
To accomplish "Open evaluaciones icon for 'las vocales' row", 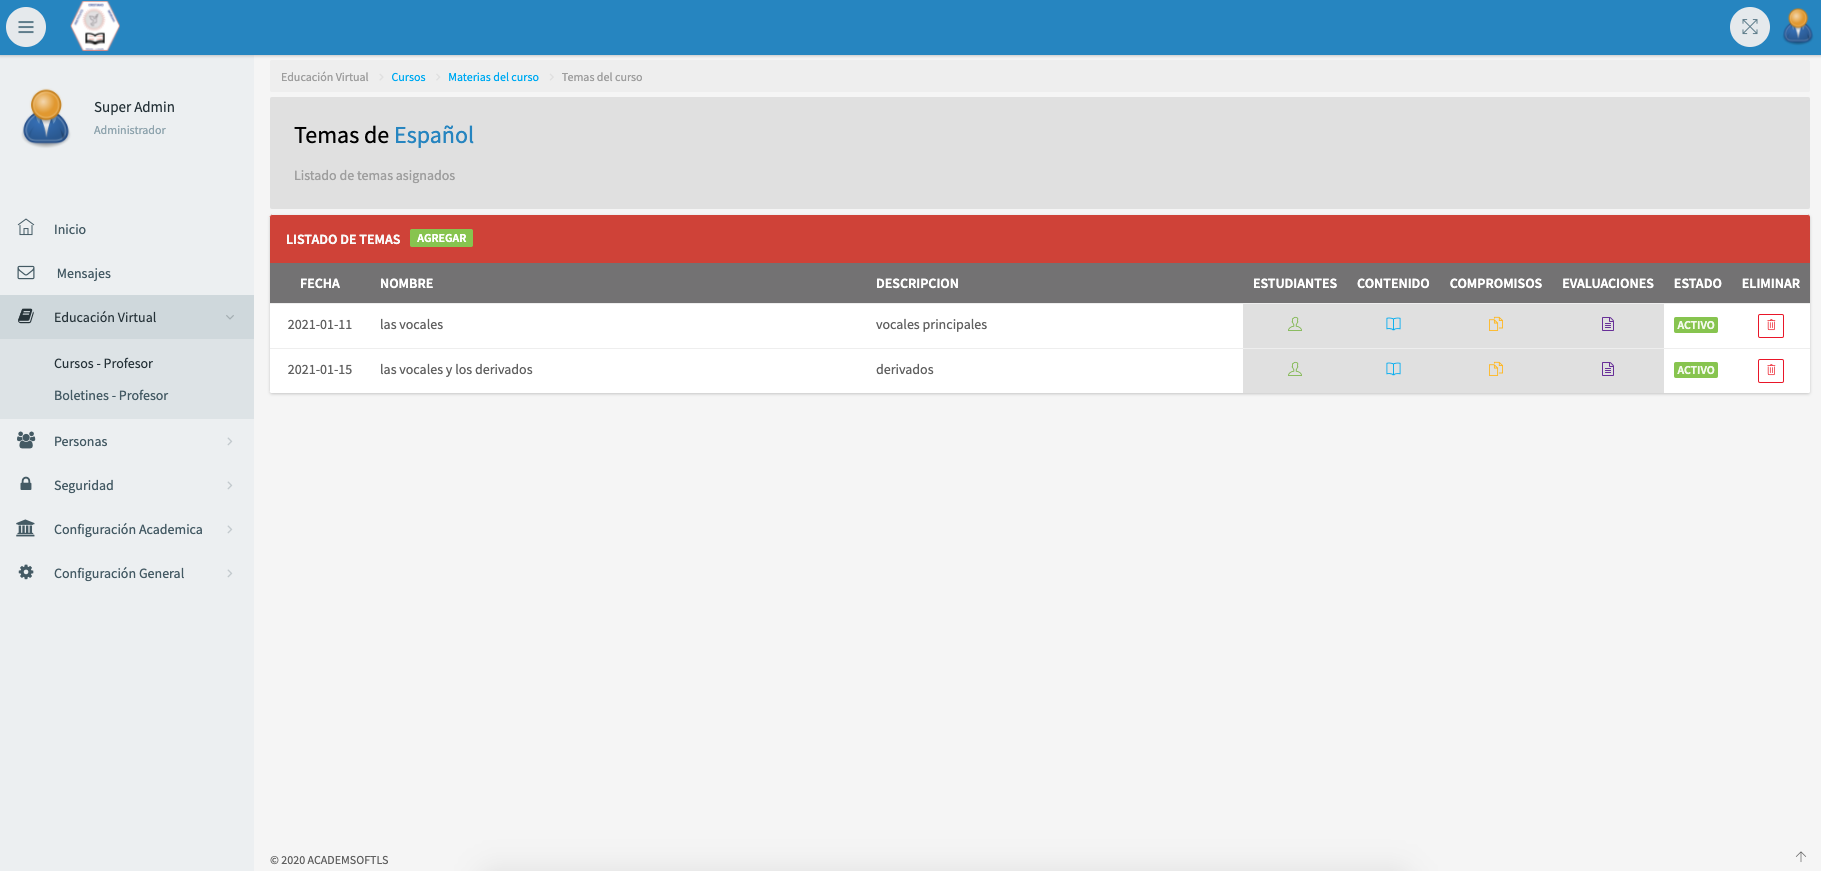I will coord(1607,325).
